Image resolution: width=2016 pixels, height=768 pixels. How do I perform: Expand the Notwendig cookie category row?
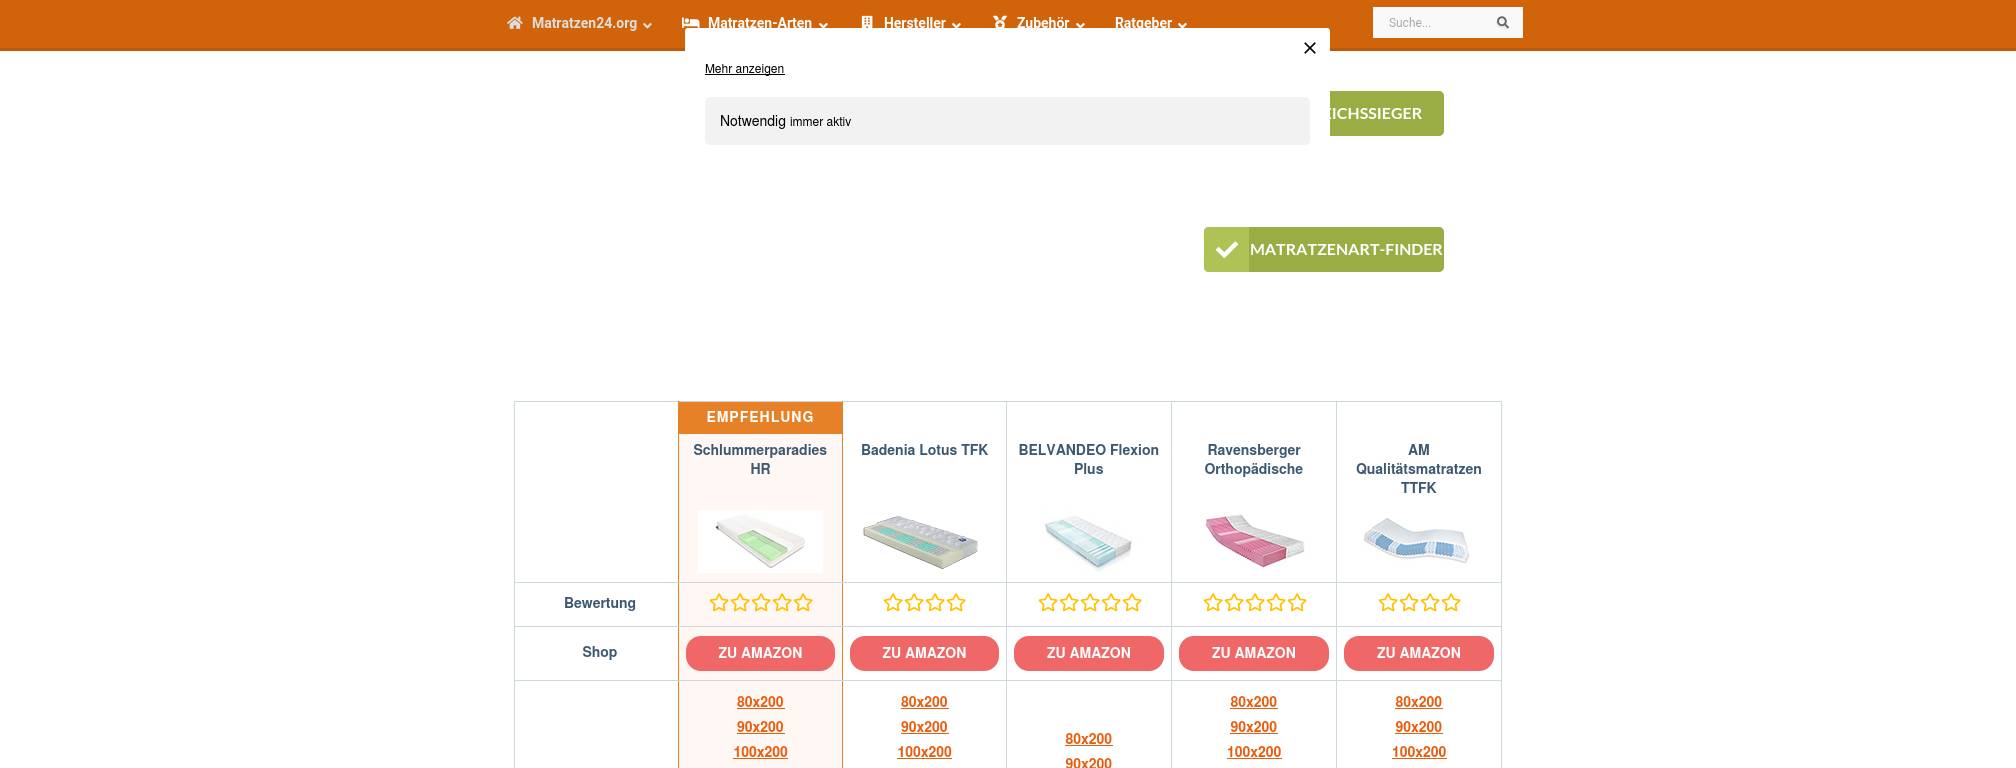pyautogui.click(x=1006, y=121)
